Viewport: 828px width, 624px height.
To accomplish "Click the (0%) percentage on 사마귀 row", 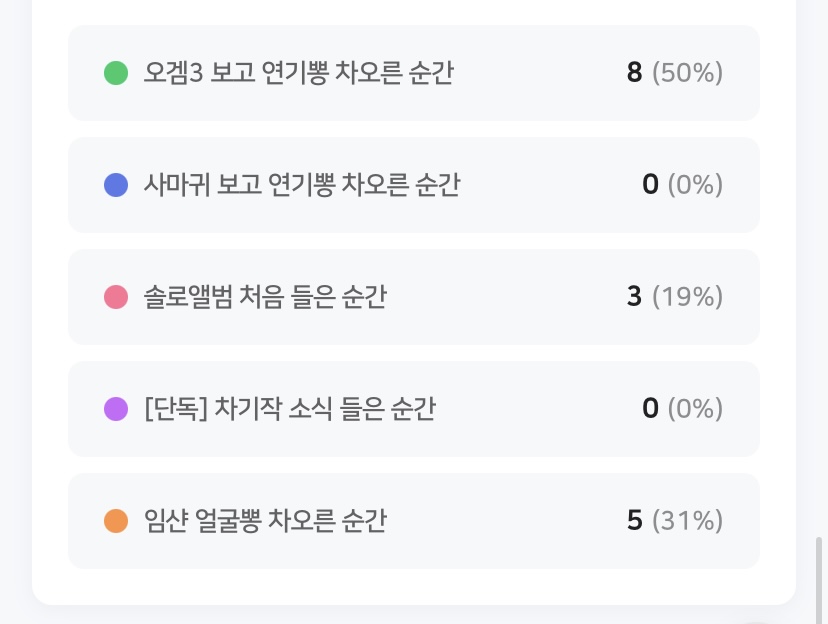I will pyautogui.click(x=695, y=185).
